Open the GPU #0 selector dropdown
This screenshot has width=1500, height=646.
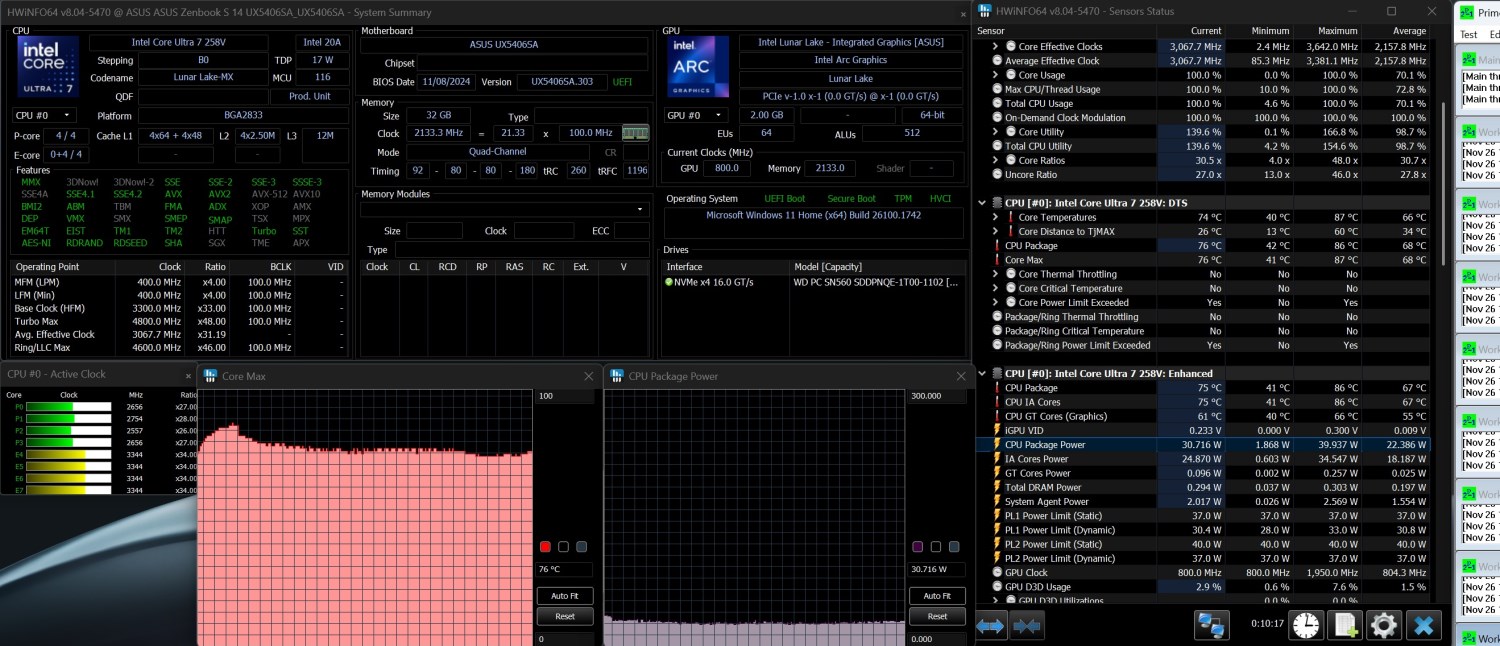click(696, 115)
